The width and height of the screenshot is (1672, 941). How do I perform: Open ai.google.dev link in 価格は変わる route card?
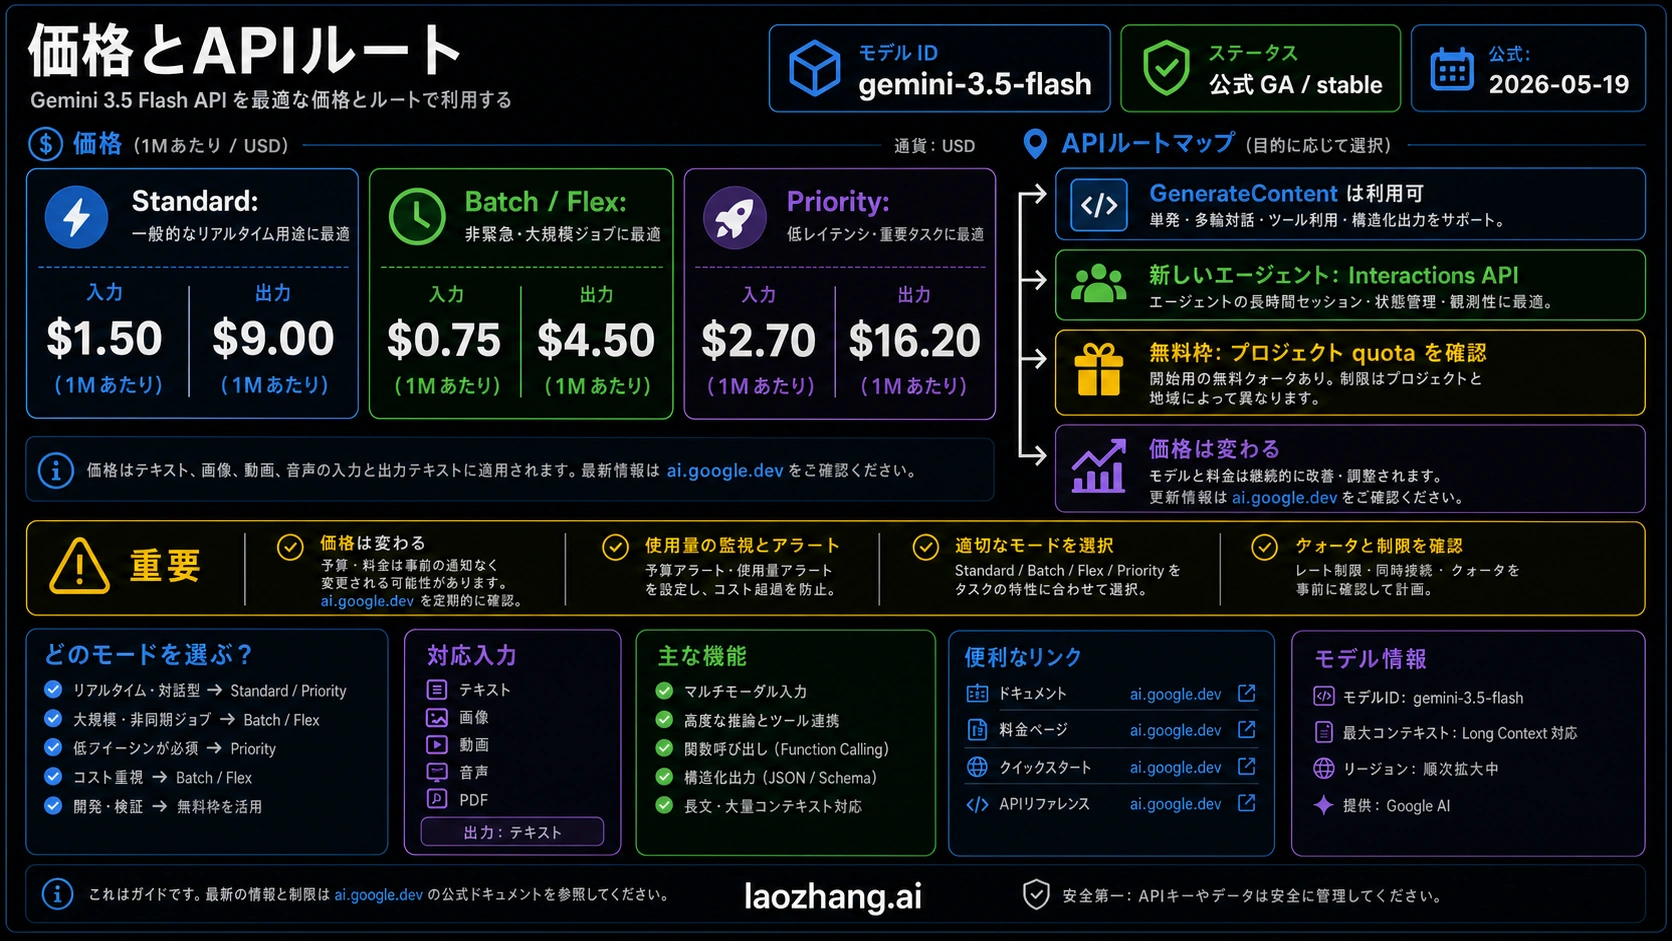click(x=1284, y=497)
